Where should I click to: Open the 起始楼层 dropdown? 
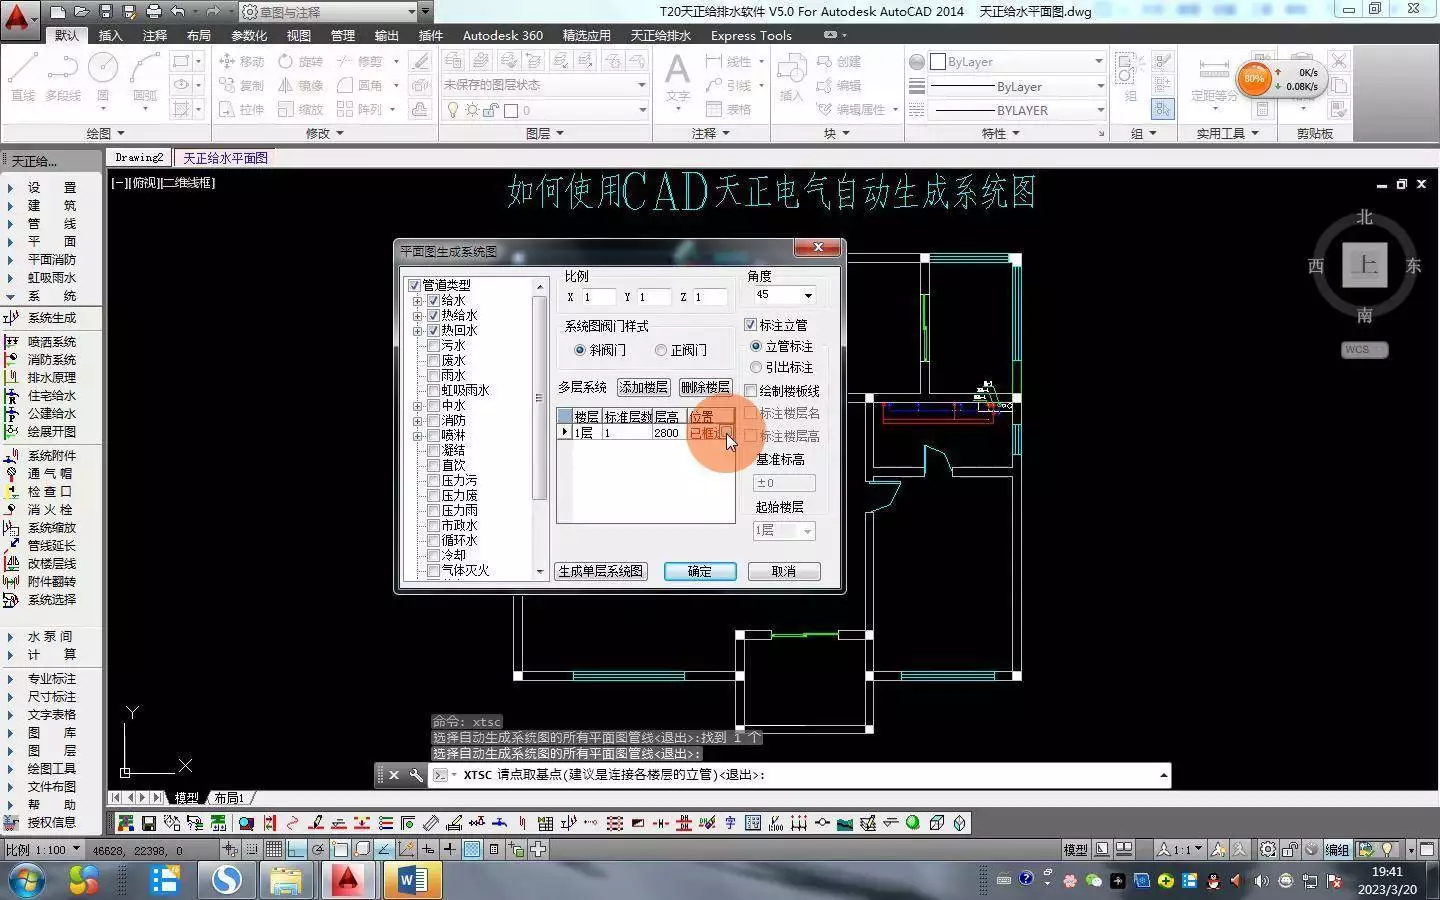[x=807, y=531]
